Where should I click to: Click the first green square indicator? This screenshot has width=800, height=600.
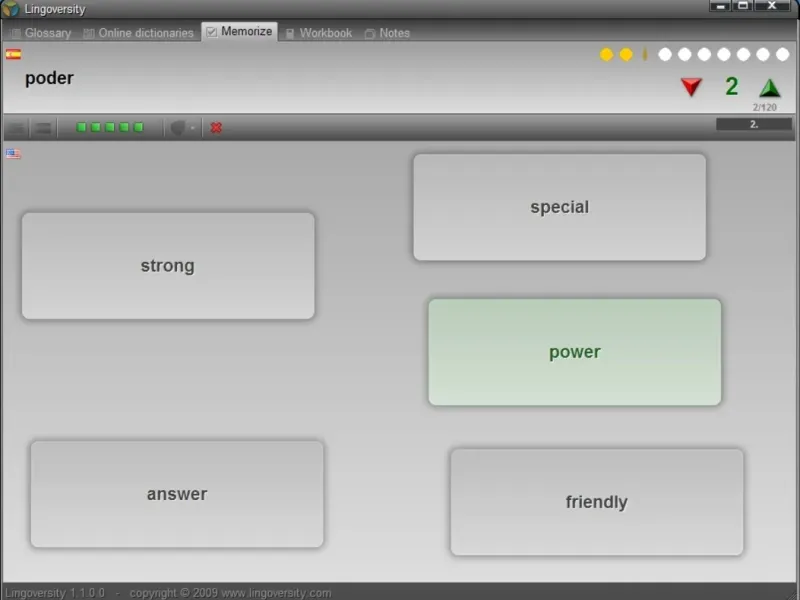point(81,127)
